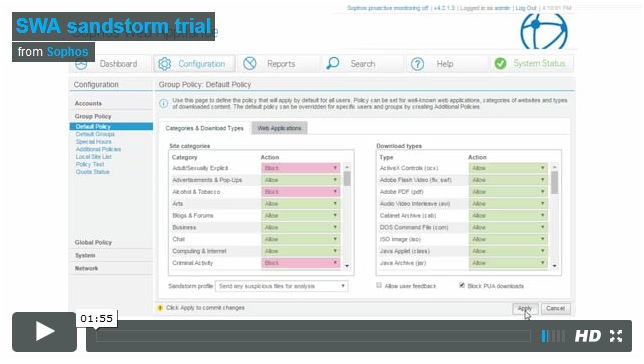Toggle the HD quality button
This screenshot has height=364, width=644.
coord(588,336)
